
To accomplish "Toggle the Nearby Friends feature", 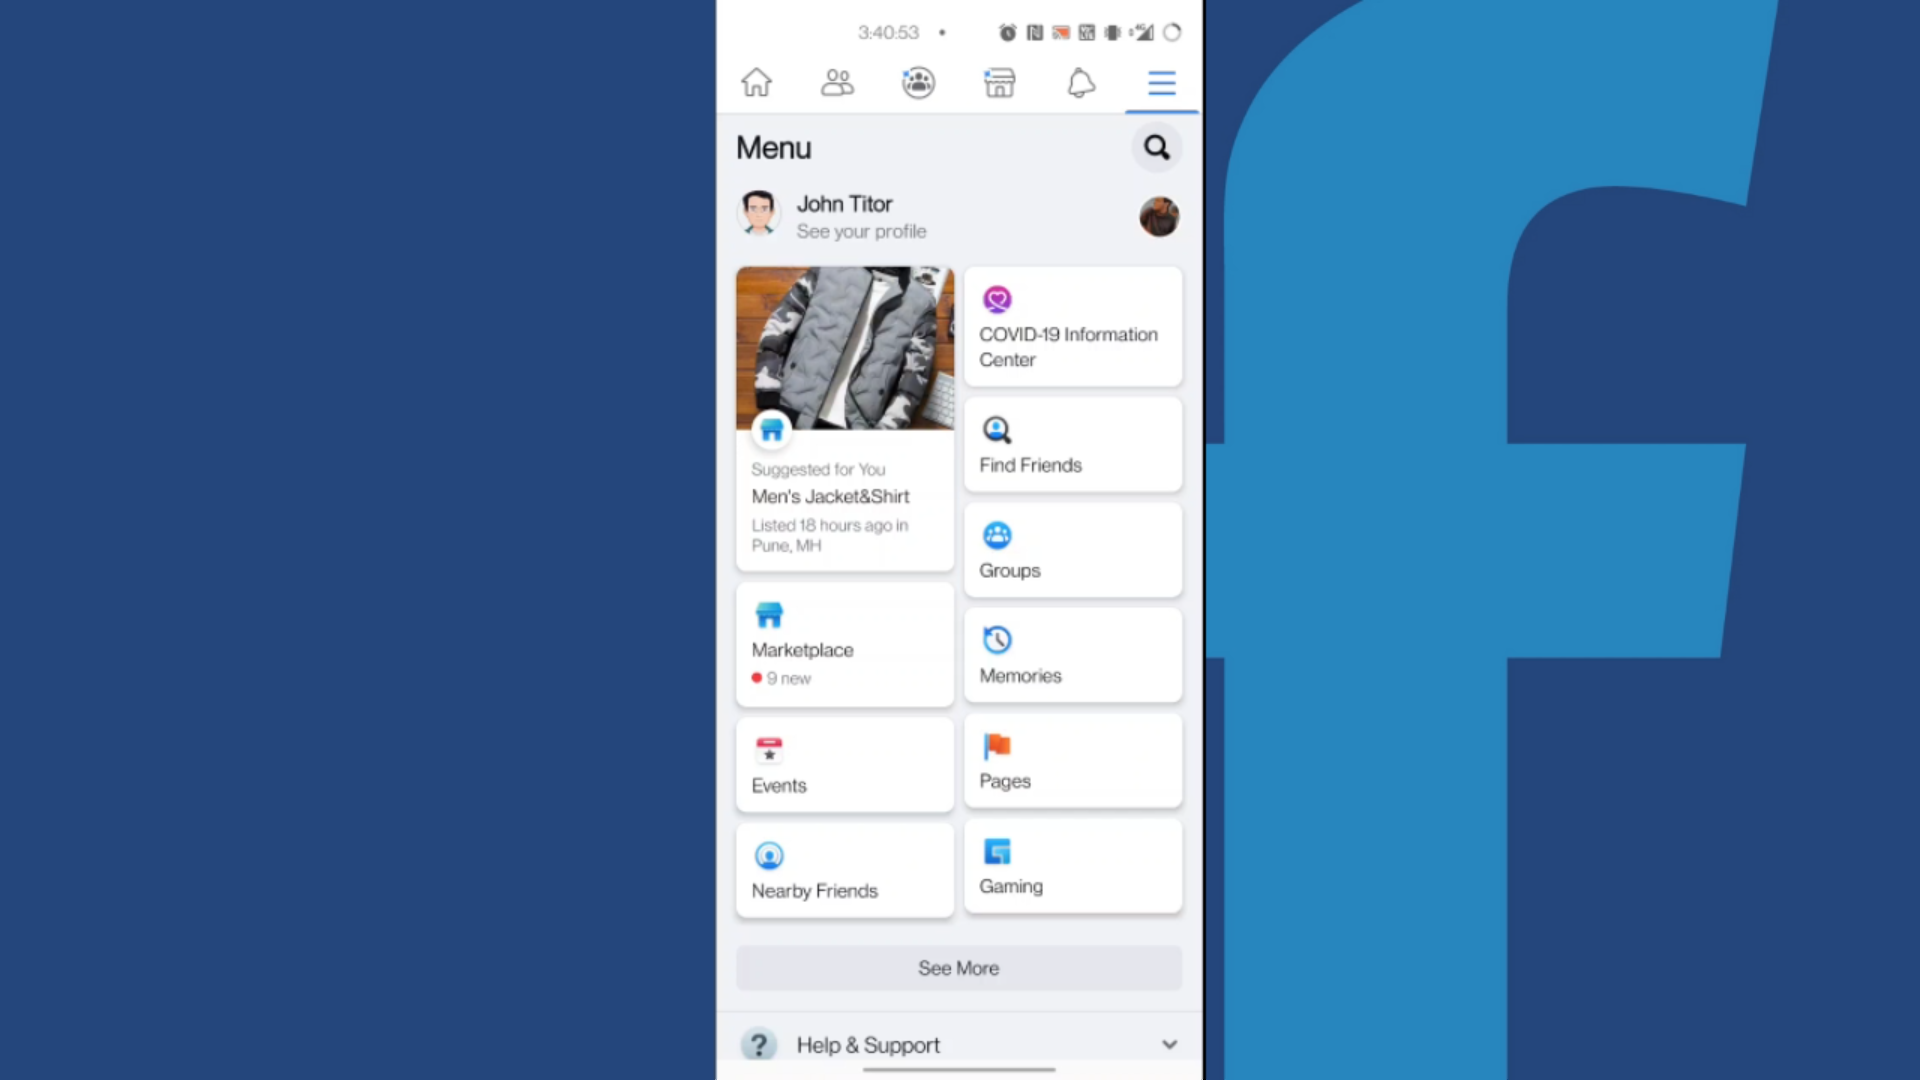I will (844, 870).
